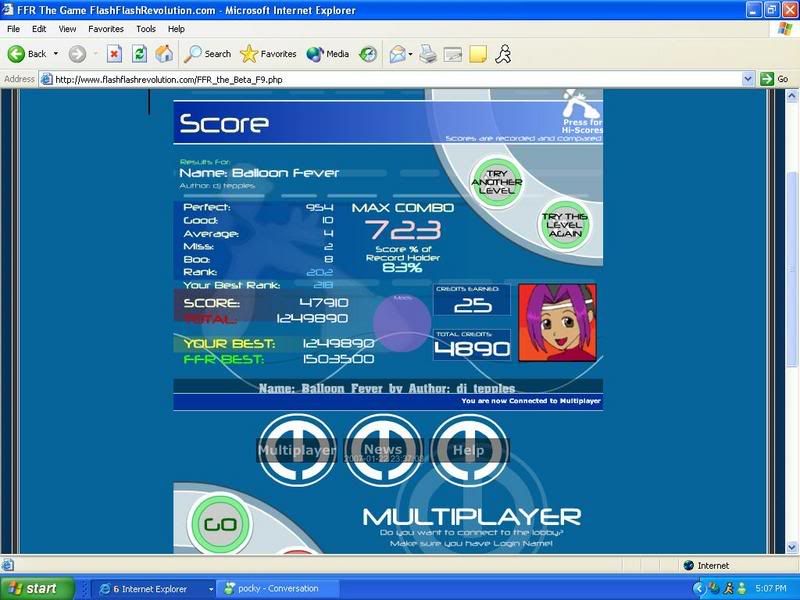Viewport: 800px width, 600px height.
Task: Click the News round button
Action: click(x=383, y=450)
